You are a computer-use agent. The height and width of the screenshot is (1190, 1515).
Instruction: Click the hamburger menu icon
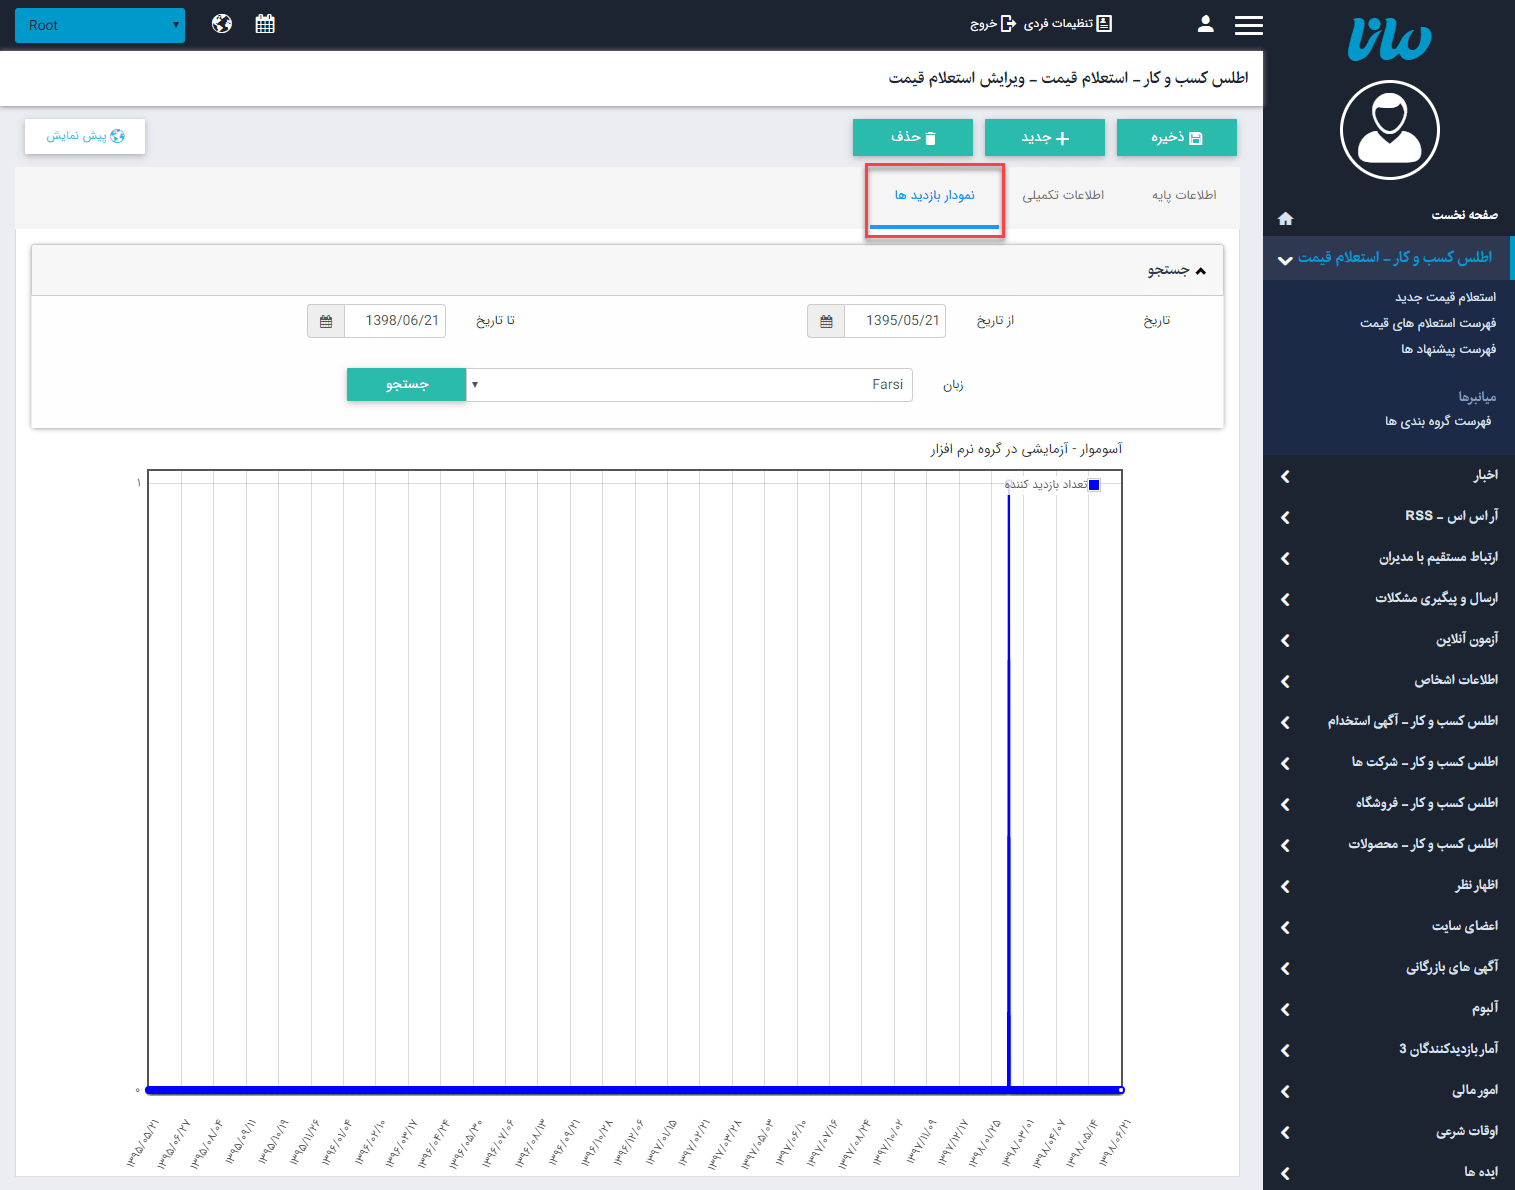coord(1248,25)
